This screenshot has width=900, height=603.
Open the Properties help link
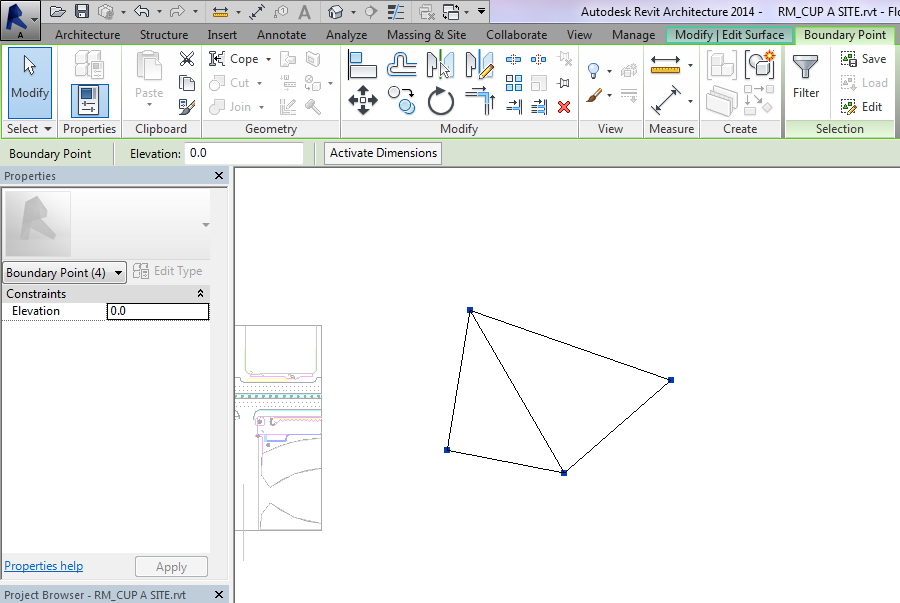pos(44,566)
